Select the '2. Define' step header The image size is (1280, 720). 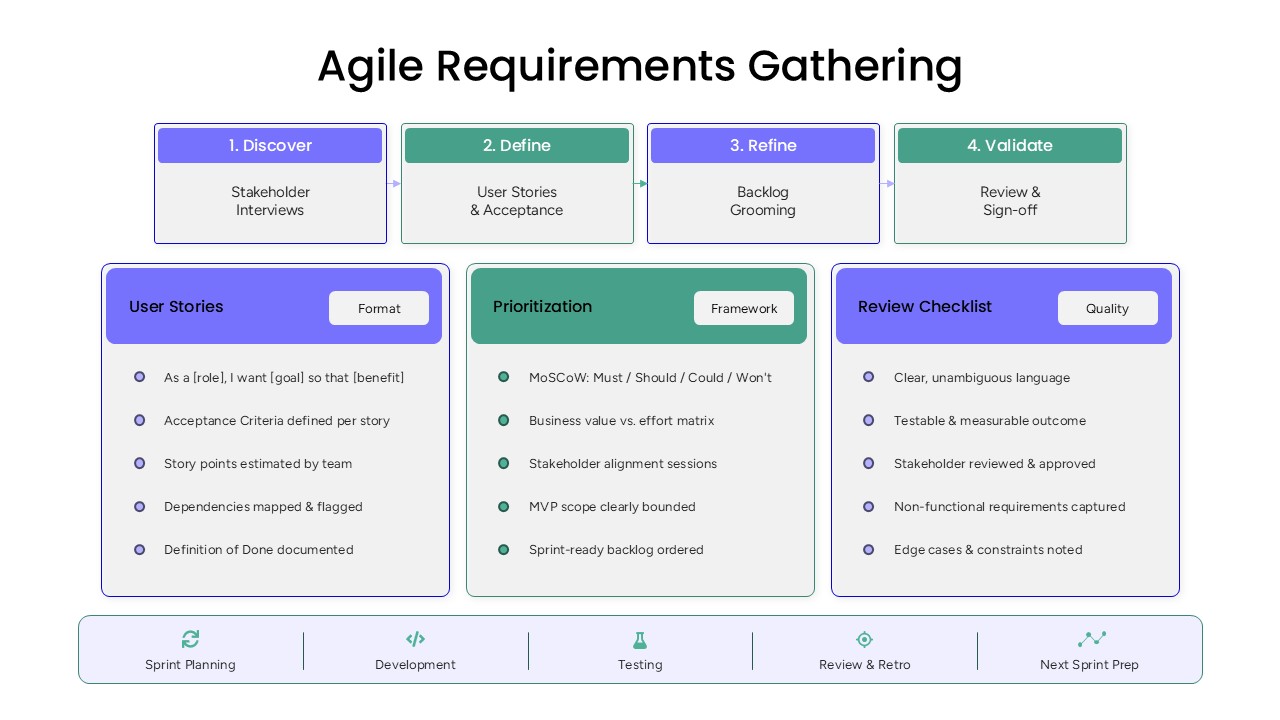click(x=517, y=145)
